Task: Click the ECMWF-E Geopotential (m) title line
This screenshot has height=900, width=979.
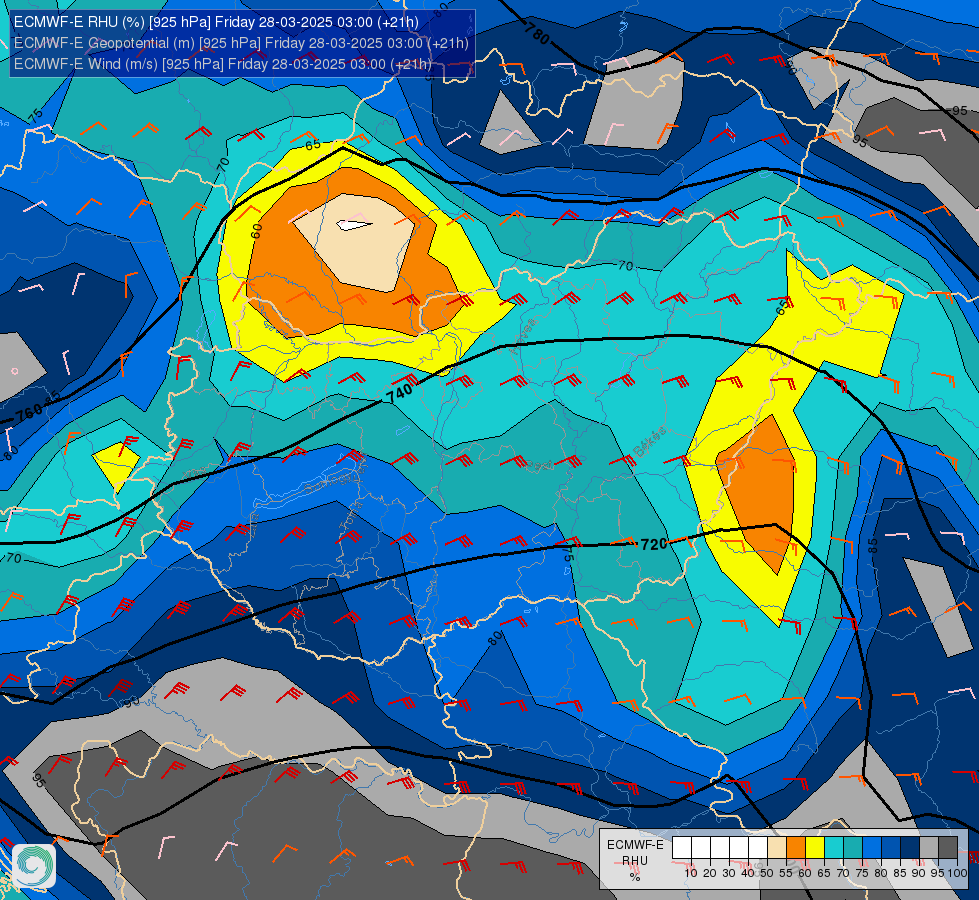Action: point(241,43)
